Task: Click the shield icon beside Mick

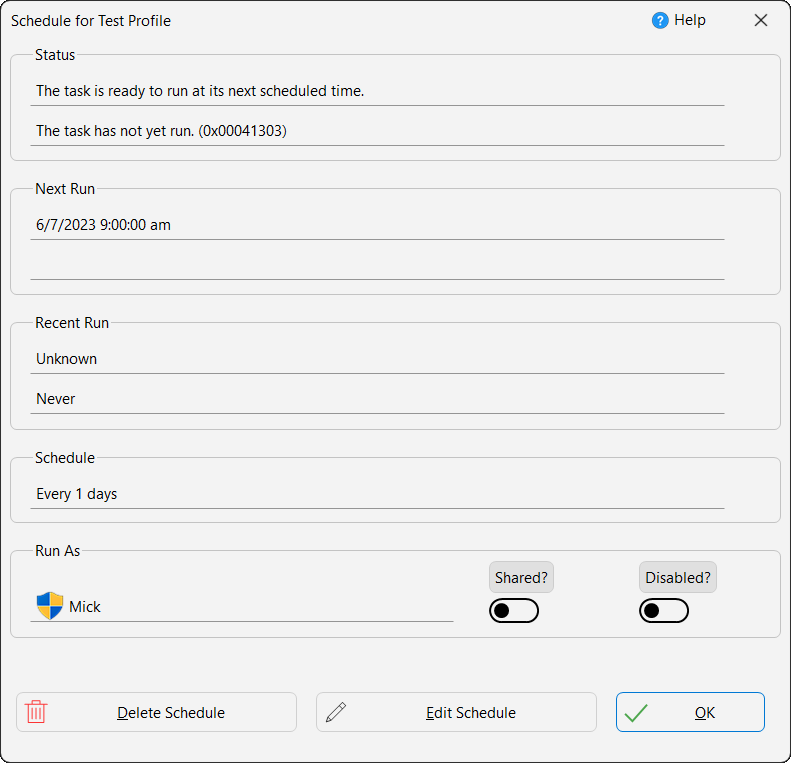Action: coord(49,606)
